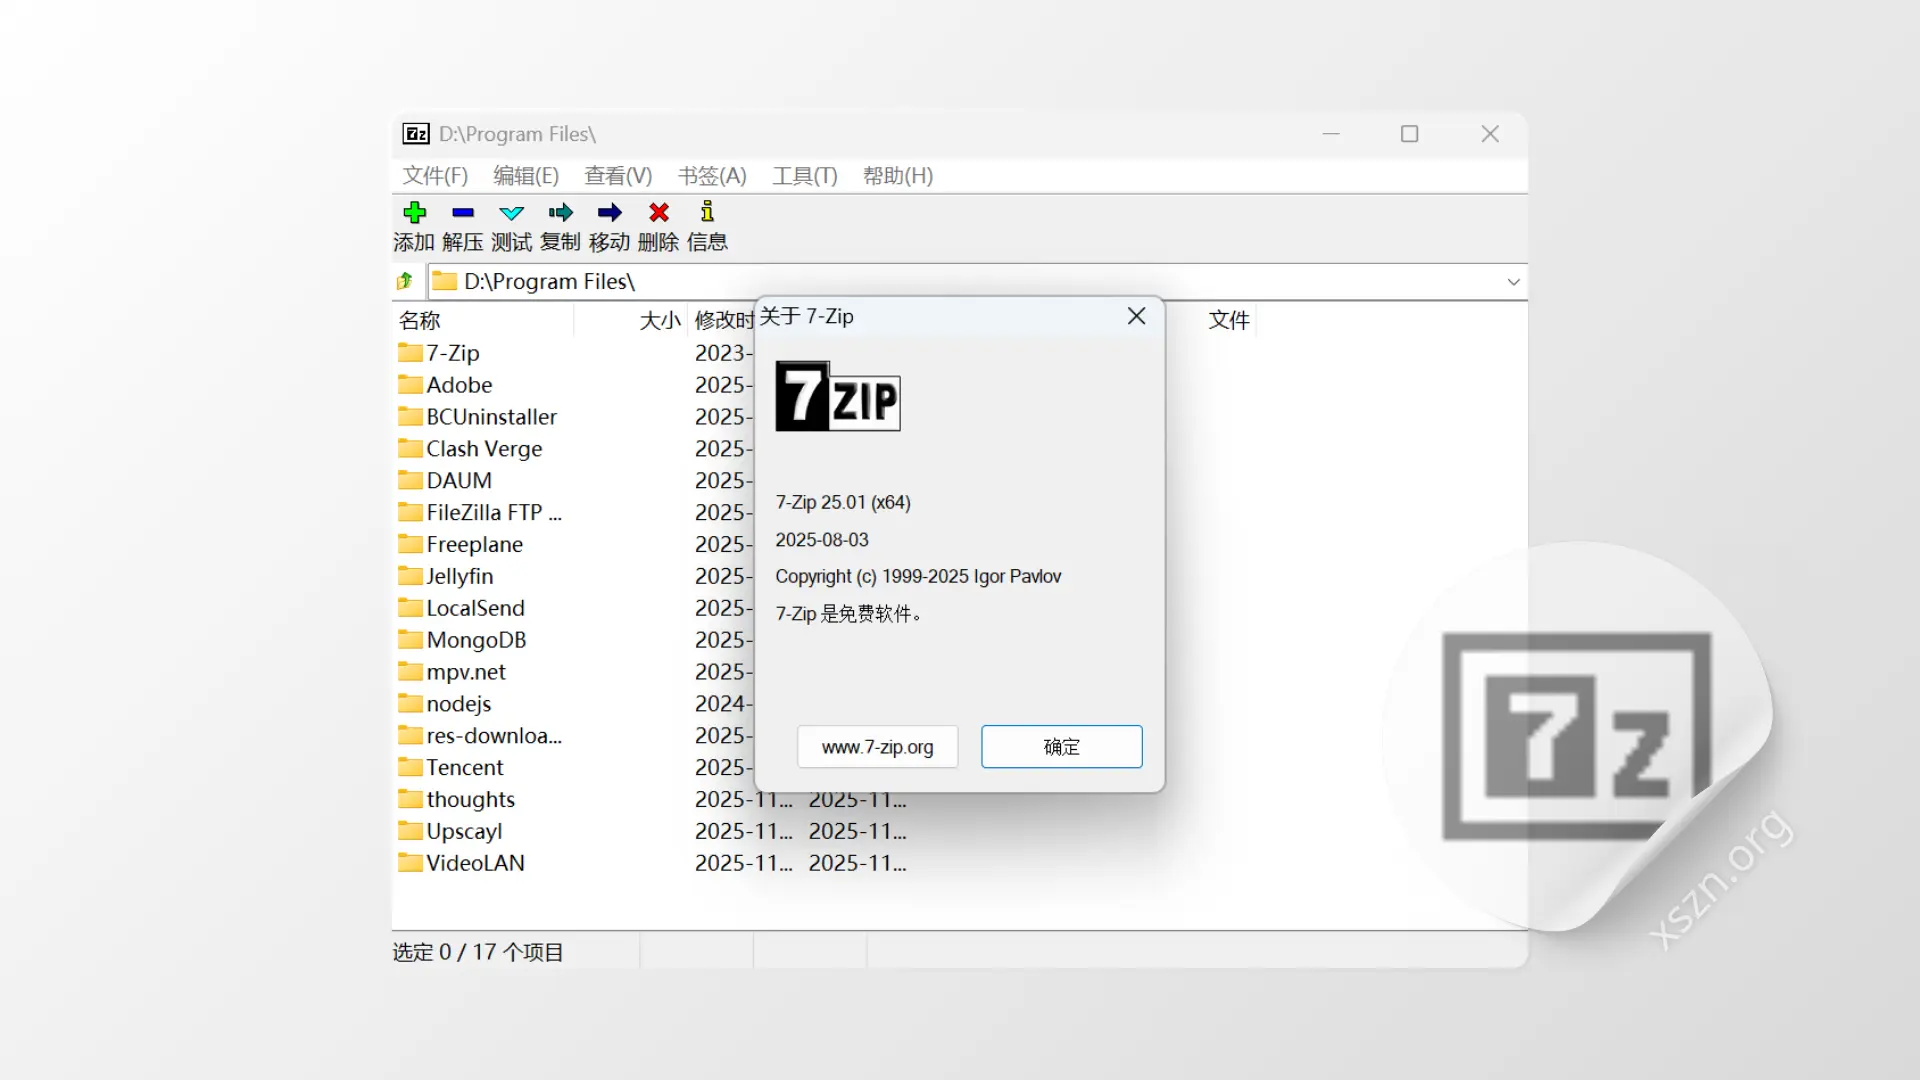Open the 帮助(H) menu
Screen dimensions: 1920x1080
click(x=897, y=176)
